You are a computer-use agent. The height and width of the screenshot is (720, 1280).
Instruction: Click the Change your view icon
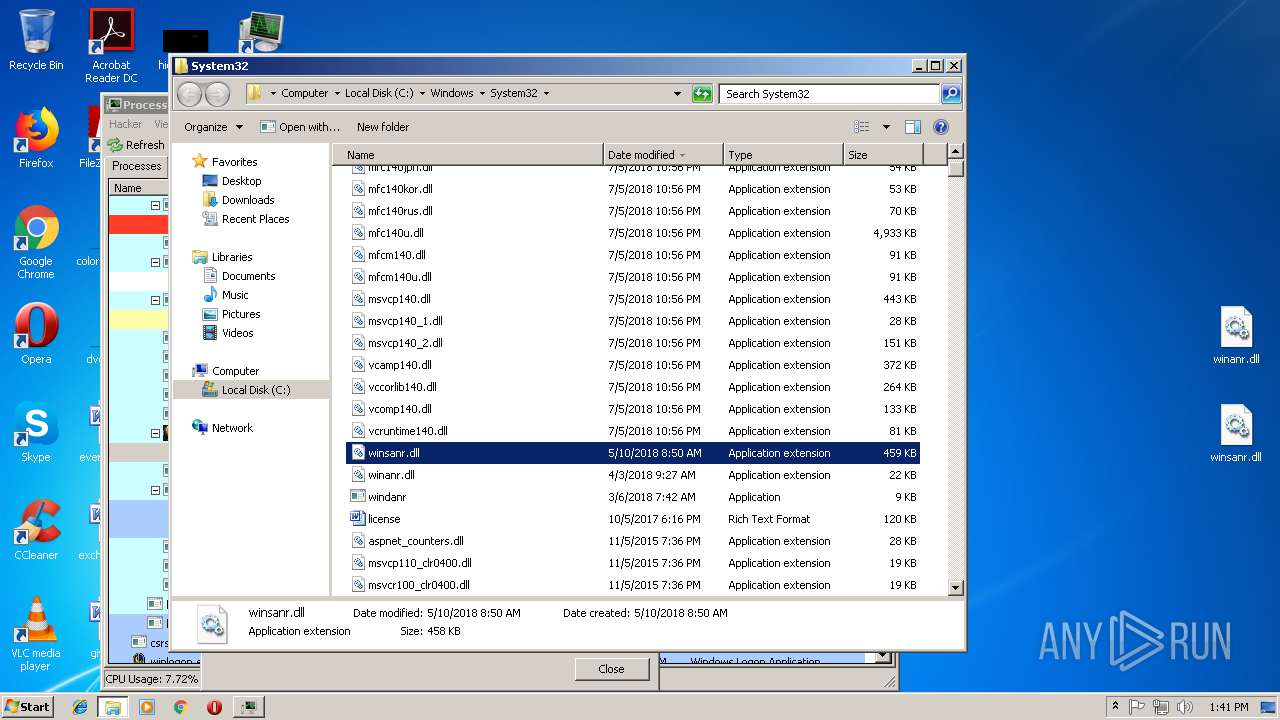[862, 127]
